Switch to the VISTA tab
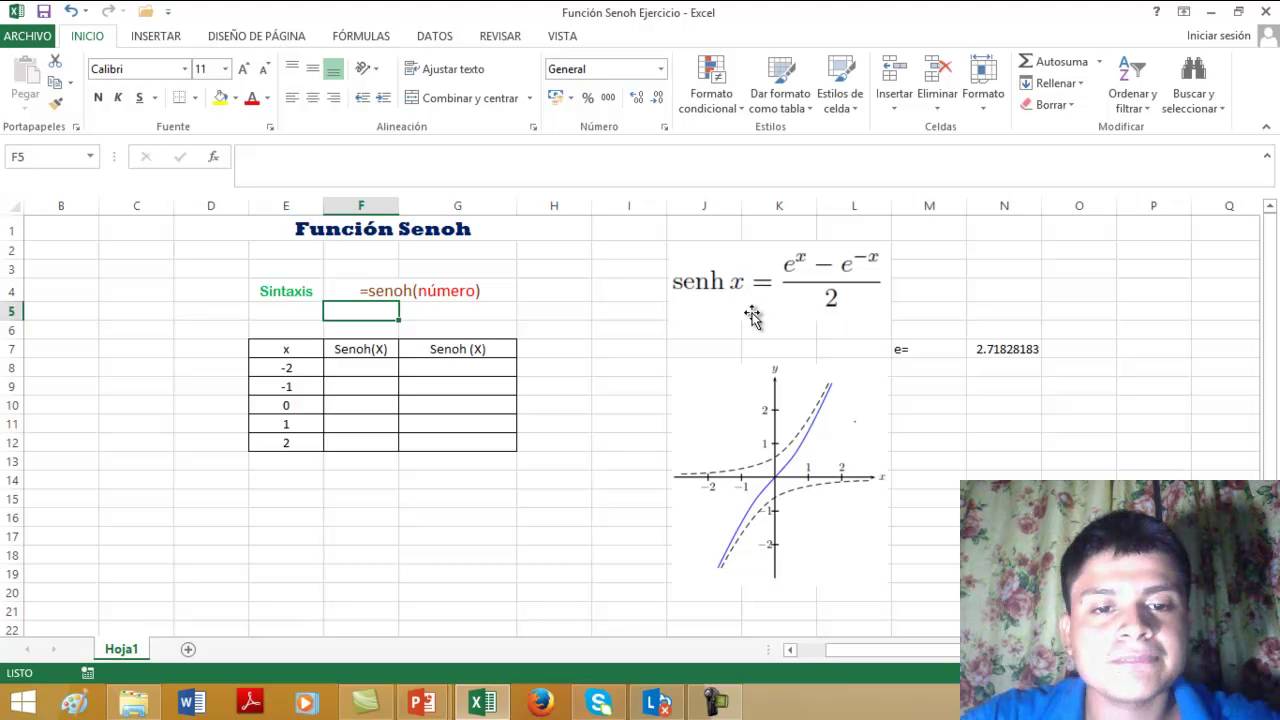Screen dimensions: 1280x720 [x=562, y=36]
